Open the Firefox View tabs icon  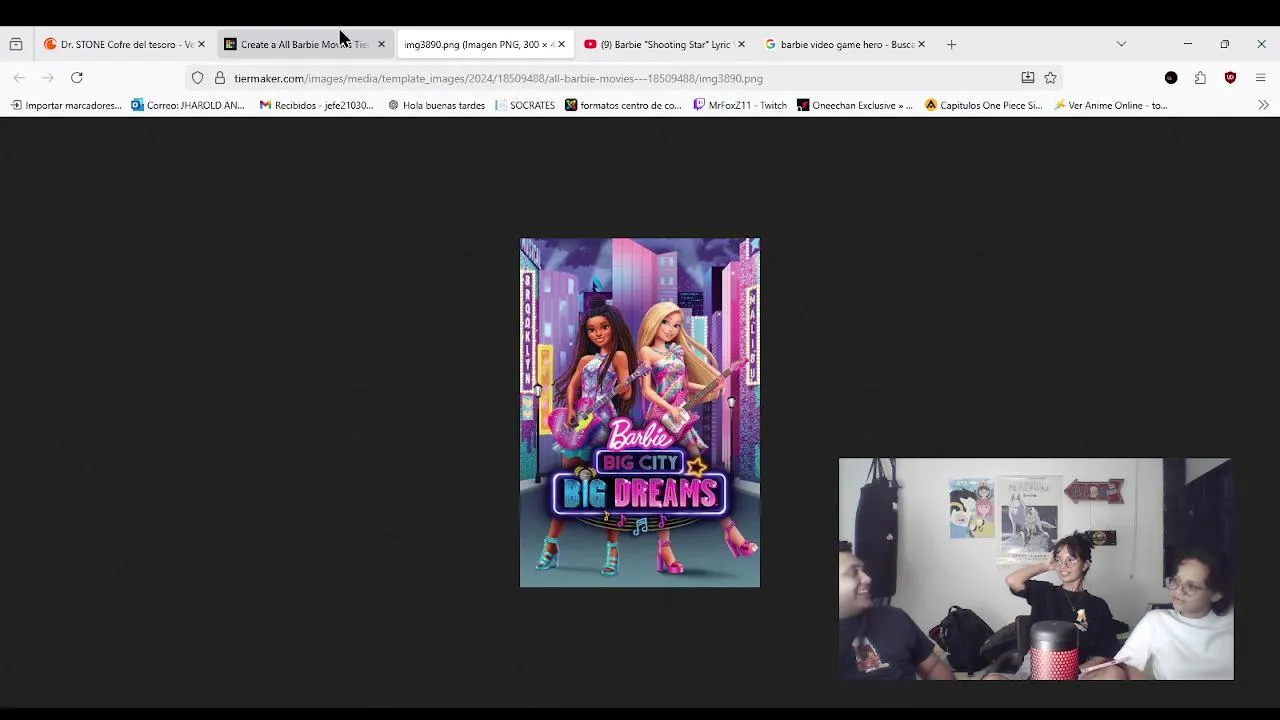click(16, 44)
